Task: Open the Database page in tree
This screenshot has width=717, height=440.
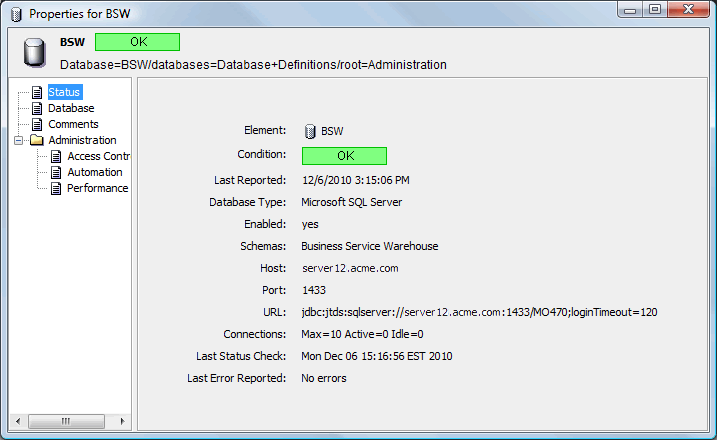Action: click(71, 108)
